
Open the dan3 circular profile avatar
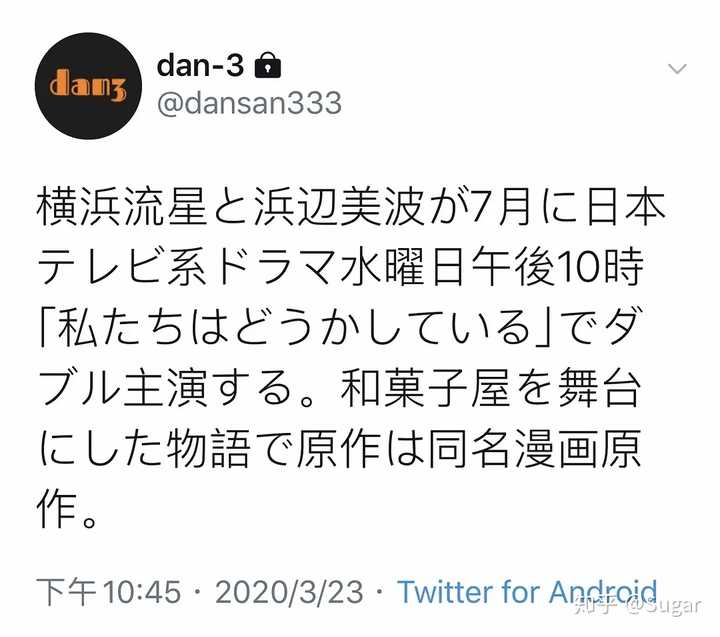[88, 86]
